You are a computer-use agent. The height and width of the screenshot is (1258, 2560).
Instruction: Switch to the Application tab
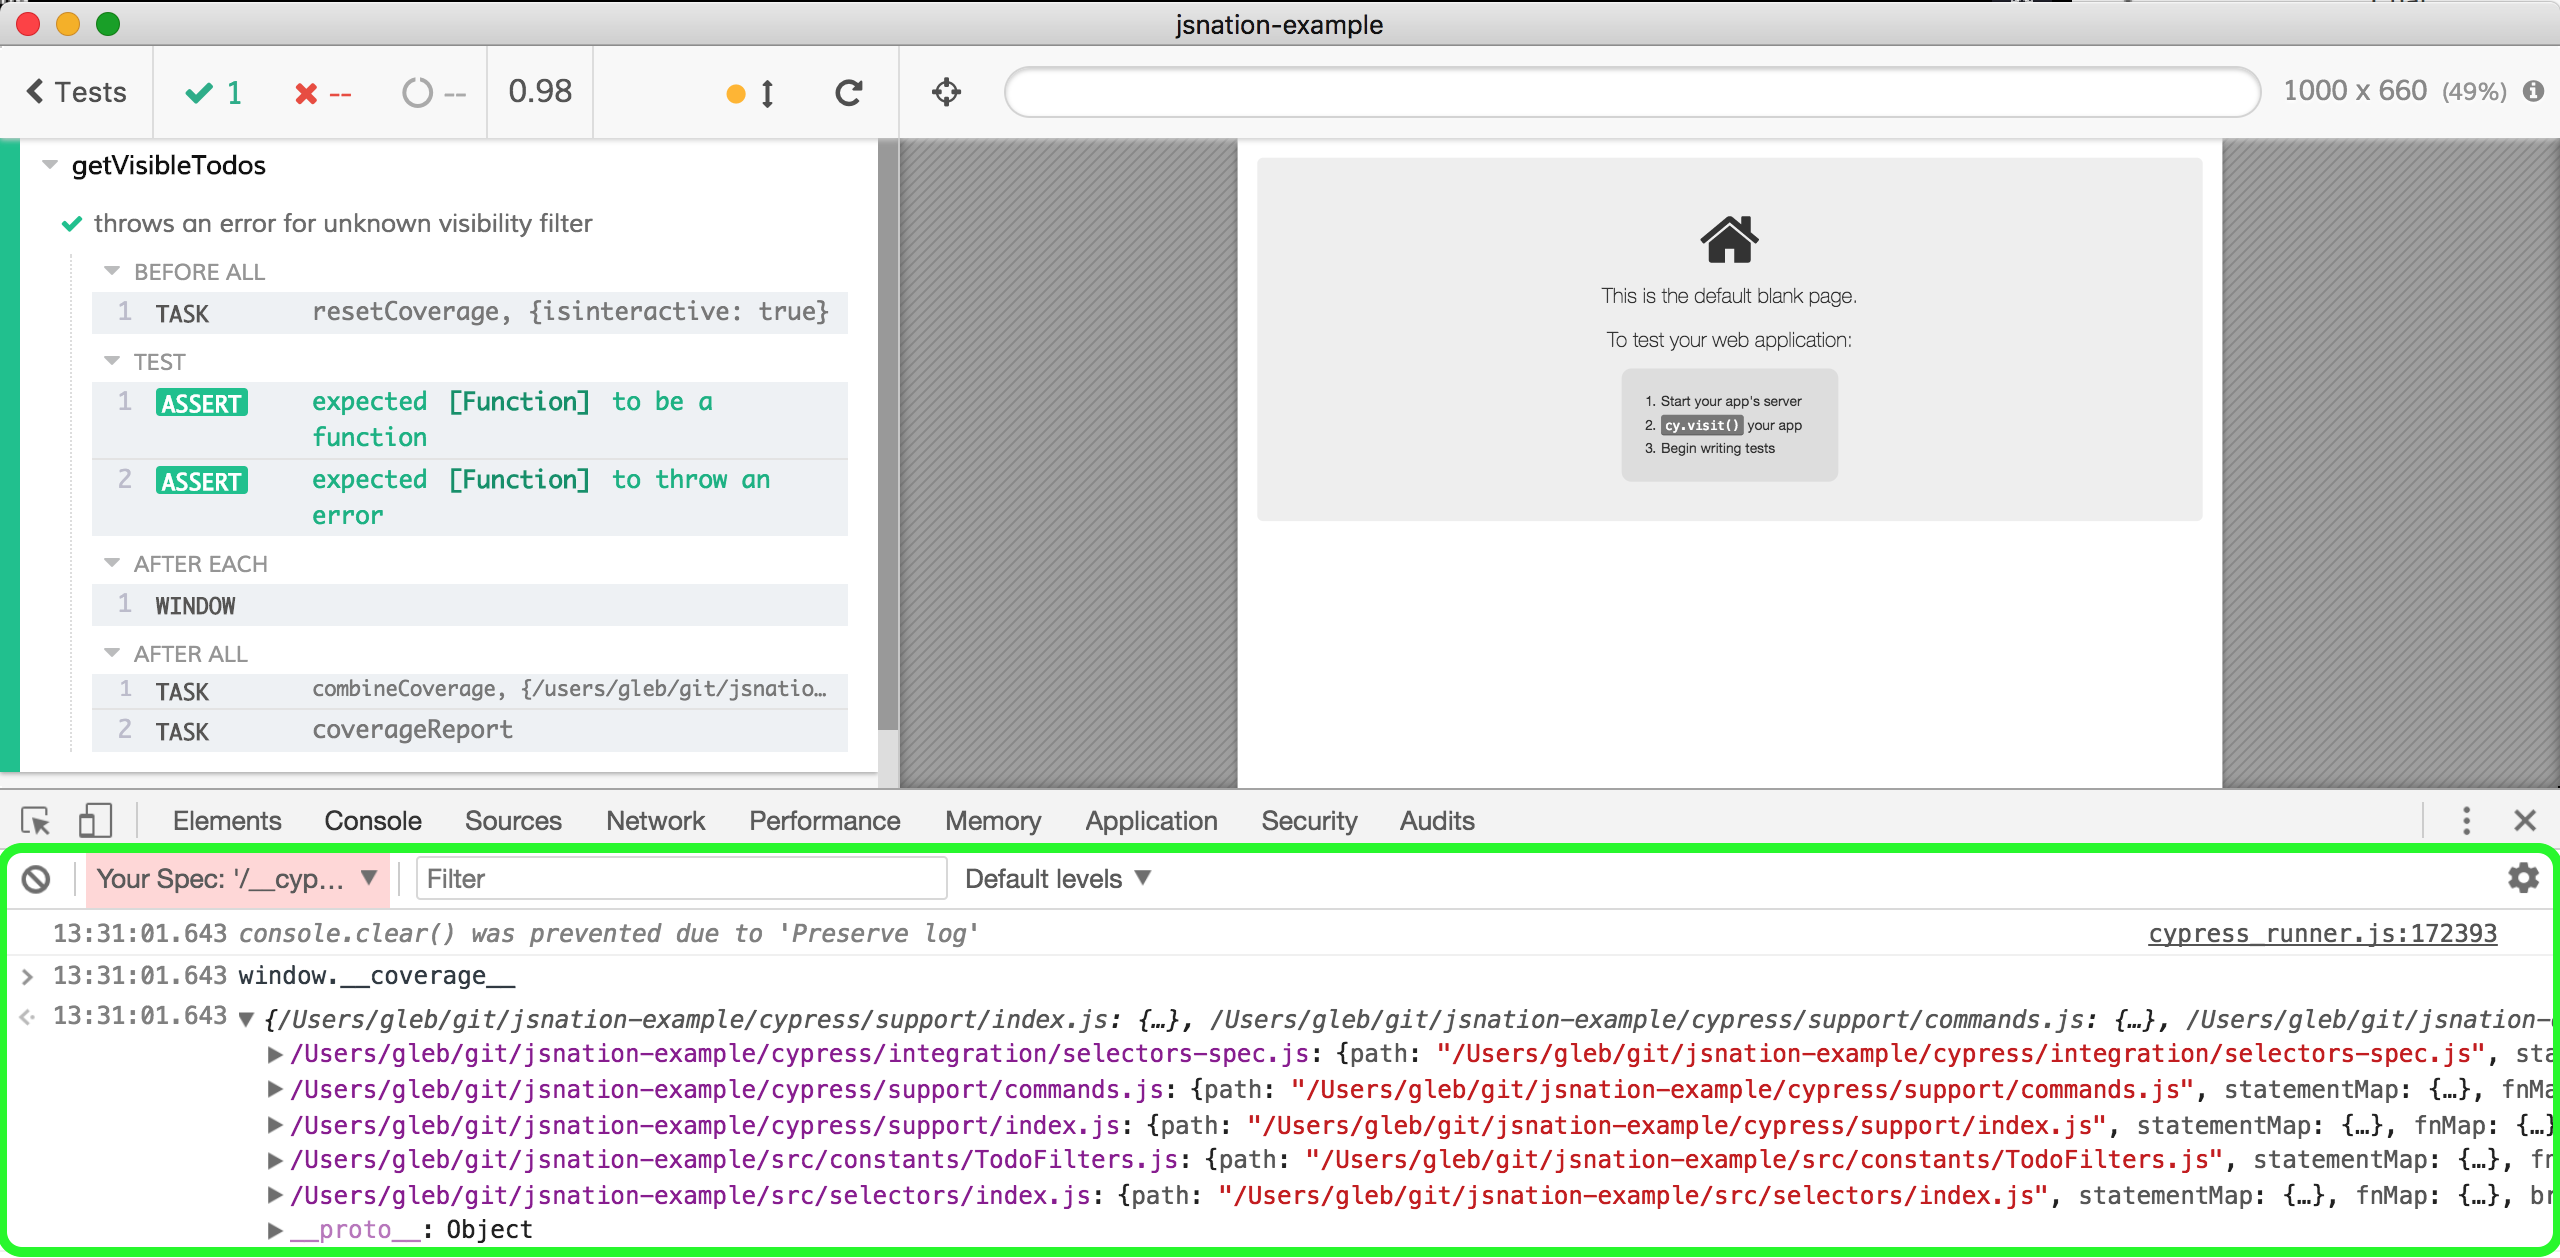click(1150, 820)
